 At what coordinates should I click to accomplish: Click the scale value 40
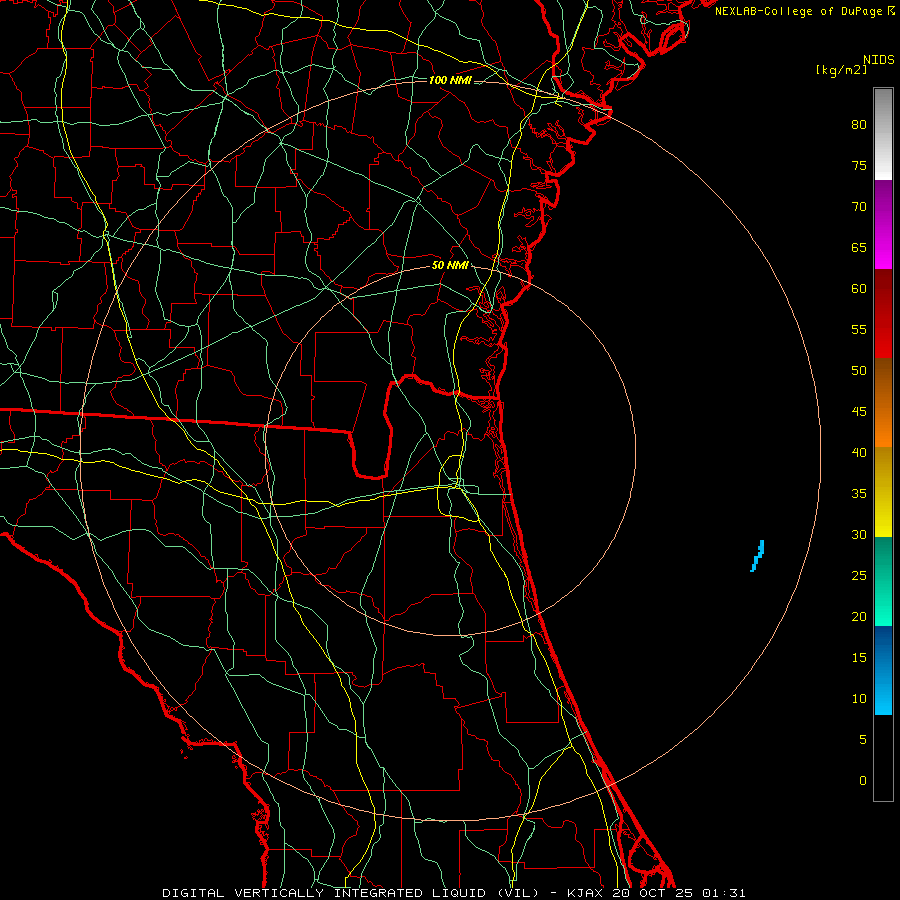pos(859,453)
